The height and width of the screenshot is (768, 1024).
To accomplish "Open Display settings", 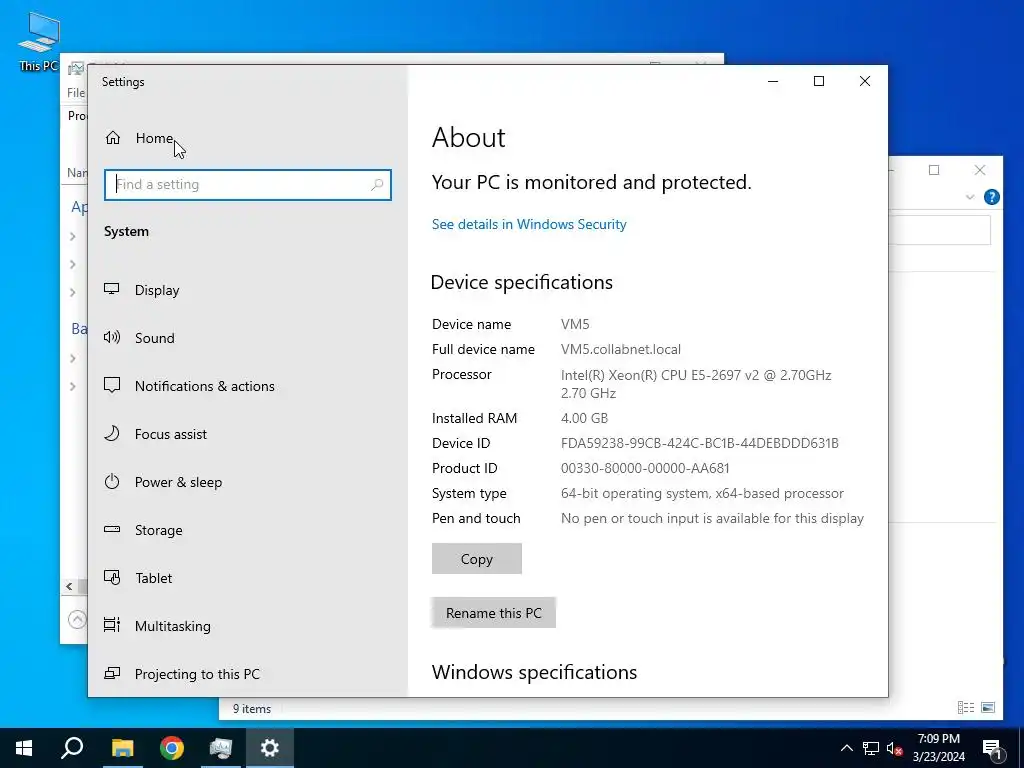I will [x=142, y=290].
